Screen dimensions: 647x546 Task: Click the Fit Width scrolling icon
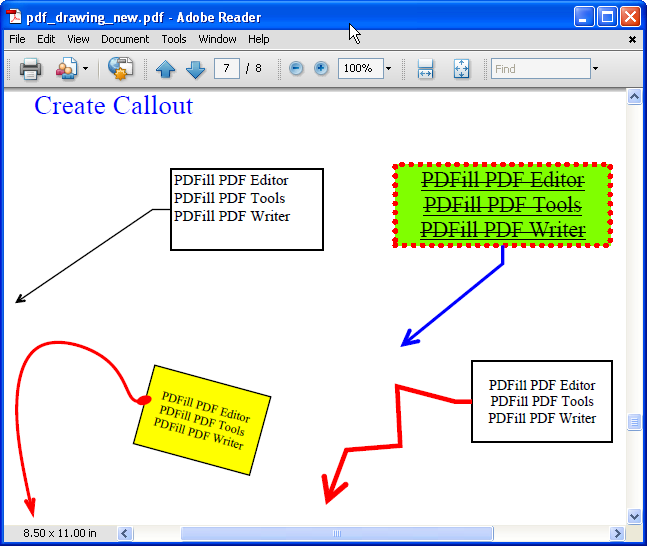click(x=425, y=69)
